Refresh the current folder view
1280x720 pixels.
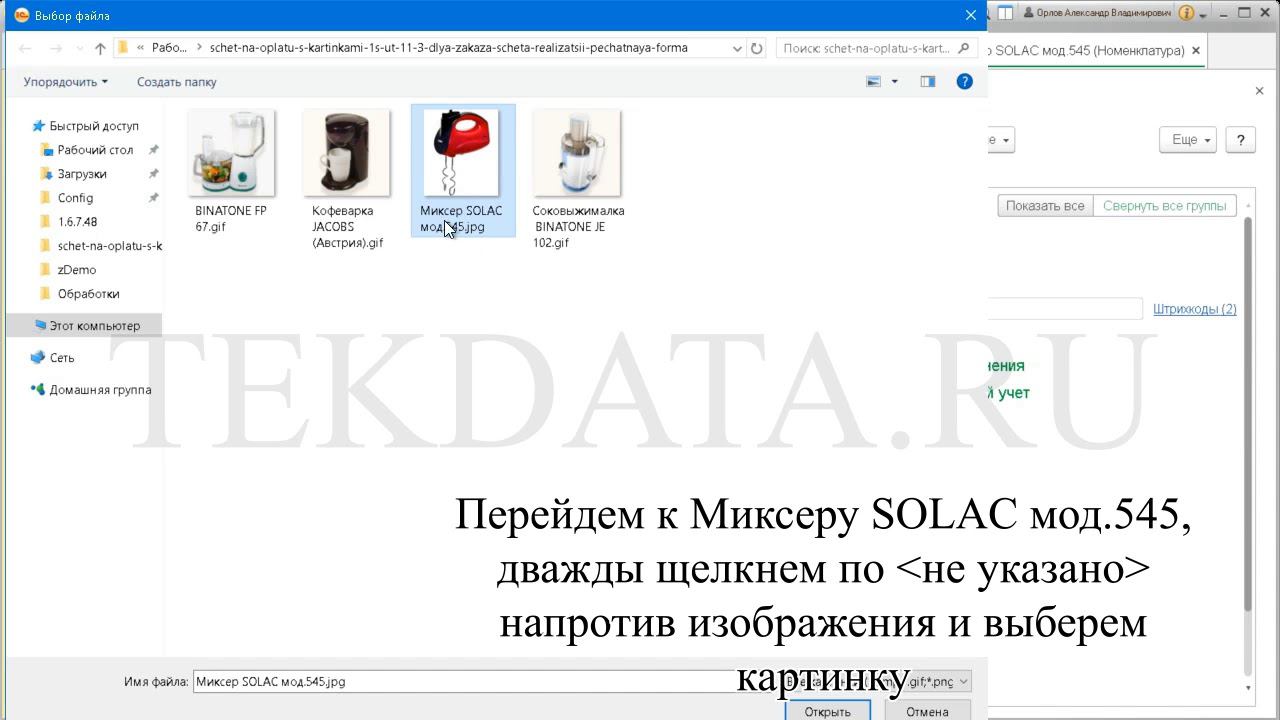tap(757, 48)
